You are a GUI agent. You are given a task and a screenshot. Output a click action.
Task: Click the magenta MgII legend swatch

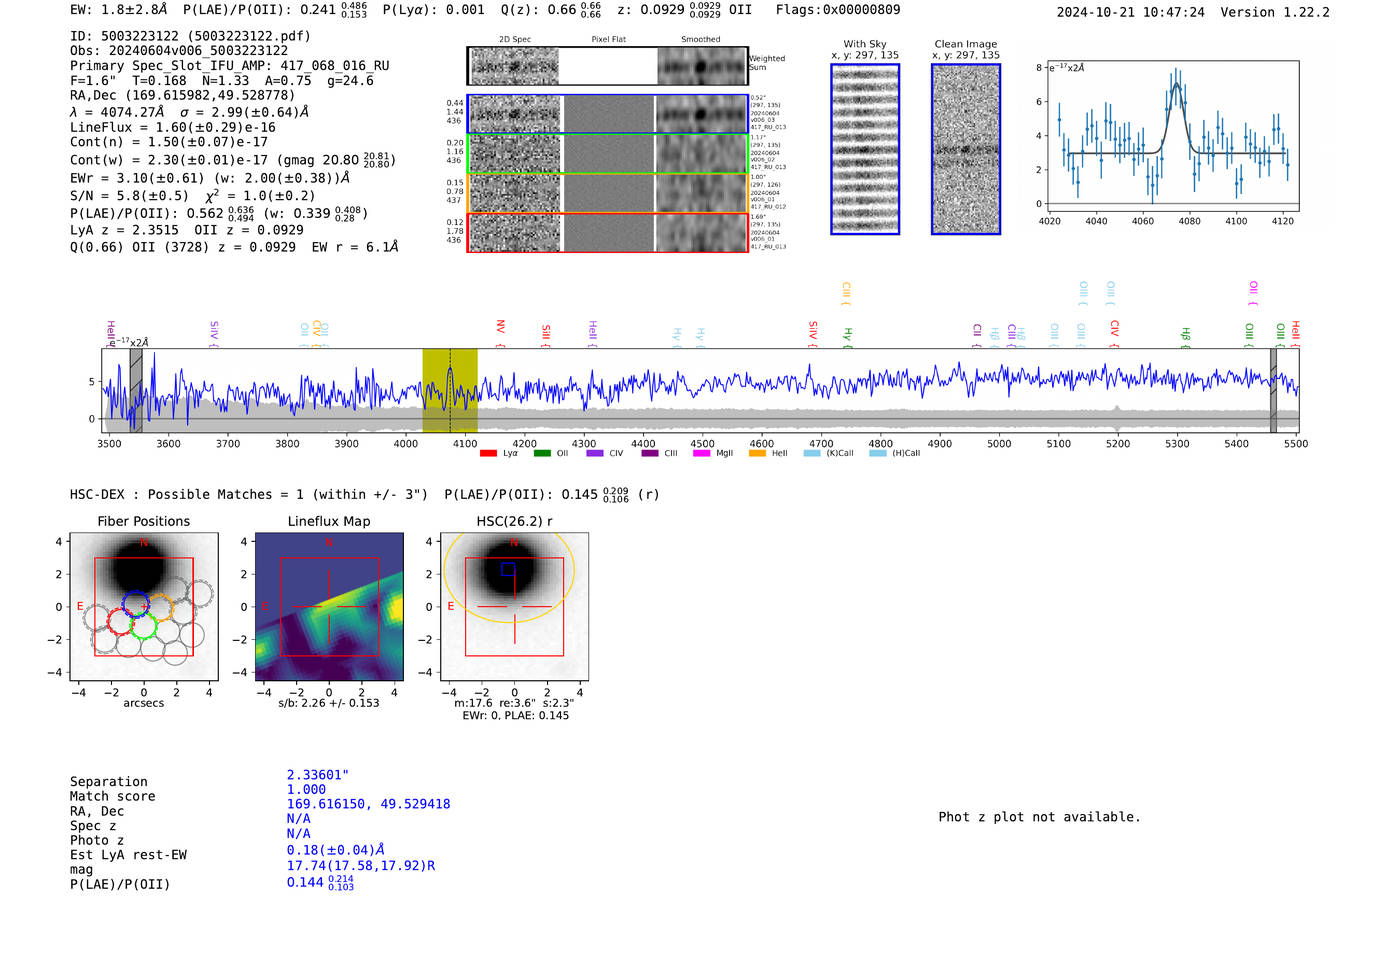(x=701, y=453)
